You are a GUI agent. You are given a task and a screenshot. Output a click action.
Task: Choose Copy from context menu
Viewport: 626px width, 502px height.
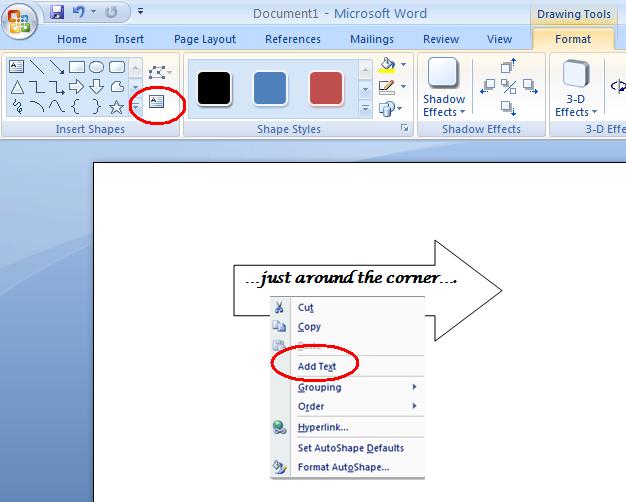(348, 326)
